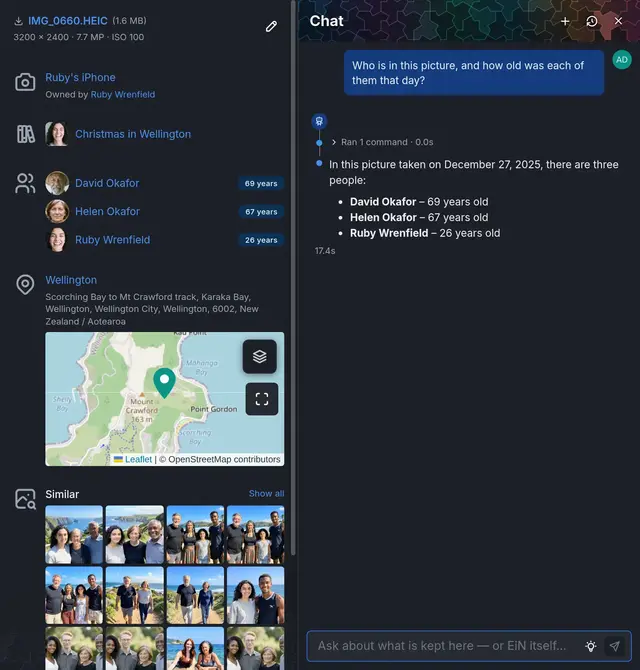Click the location pin section icon
640x670 pixels.
(x=25, y=285)
